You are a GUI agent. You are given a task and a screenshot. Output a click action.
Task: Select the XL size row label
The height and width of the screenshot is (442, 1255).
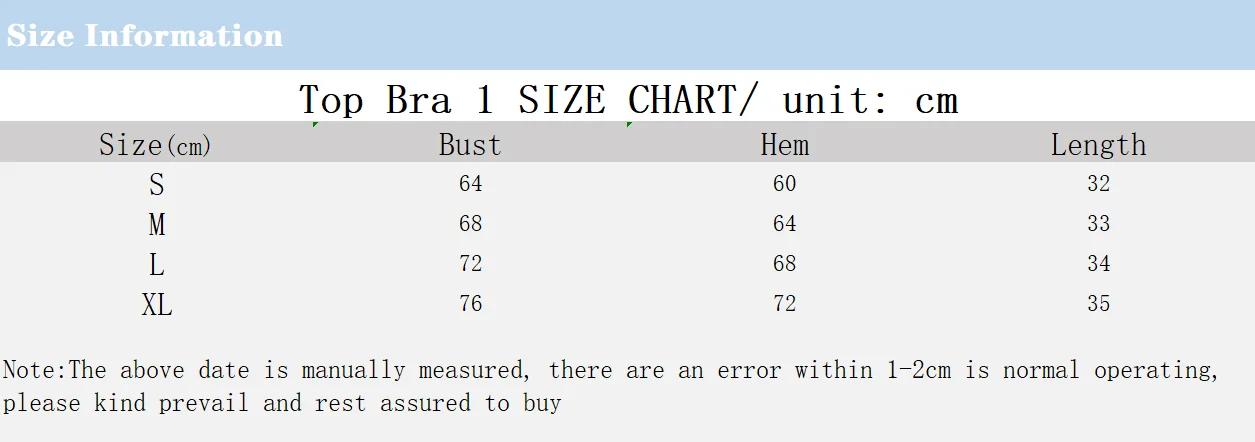157,305
